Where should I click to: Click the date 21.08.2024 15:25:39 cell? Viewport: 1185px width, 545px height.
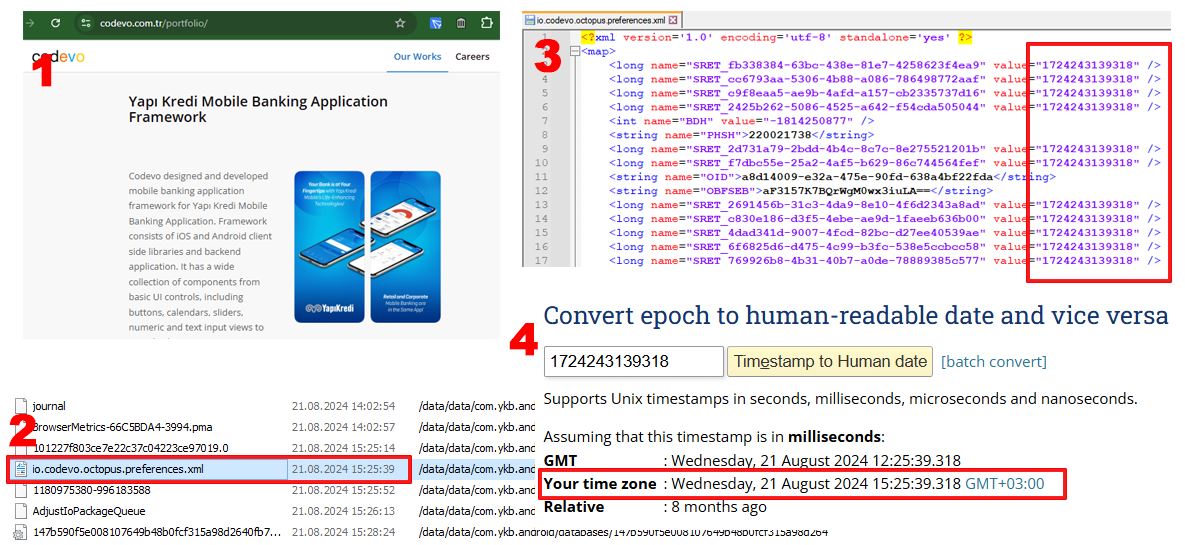point(343,469)
